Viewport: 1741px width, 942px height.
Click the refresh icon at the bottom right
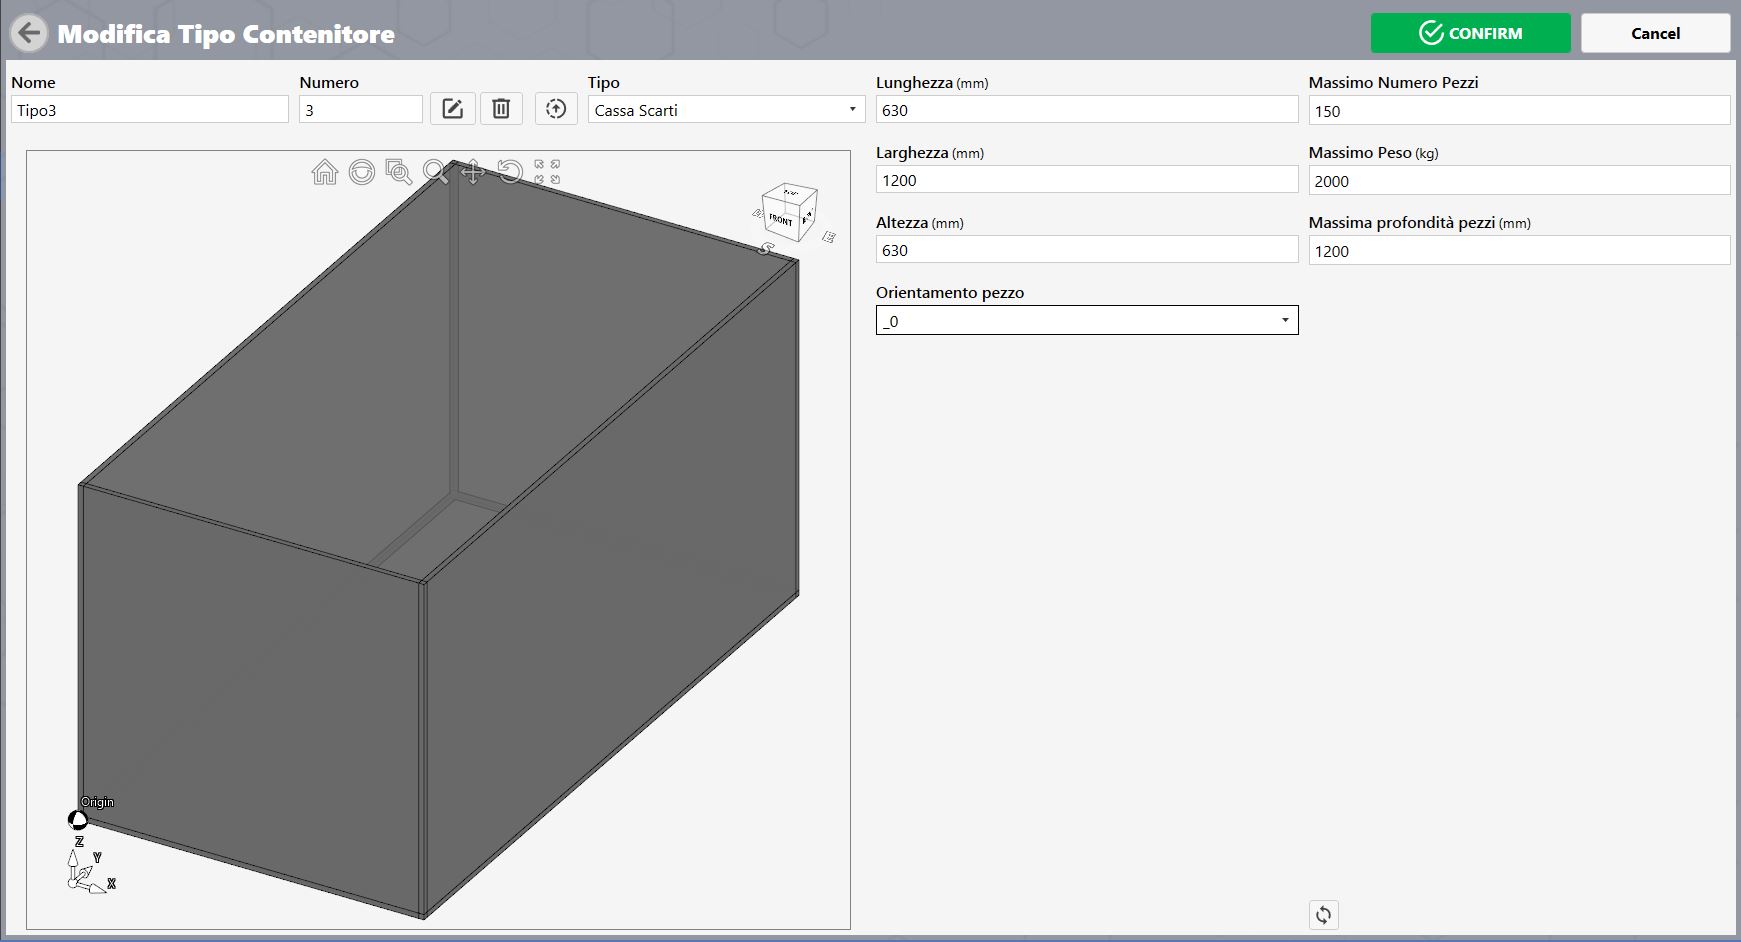point(1323,914)
